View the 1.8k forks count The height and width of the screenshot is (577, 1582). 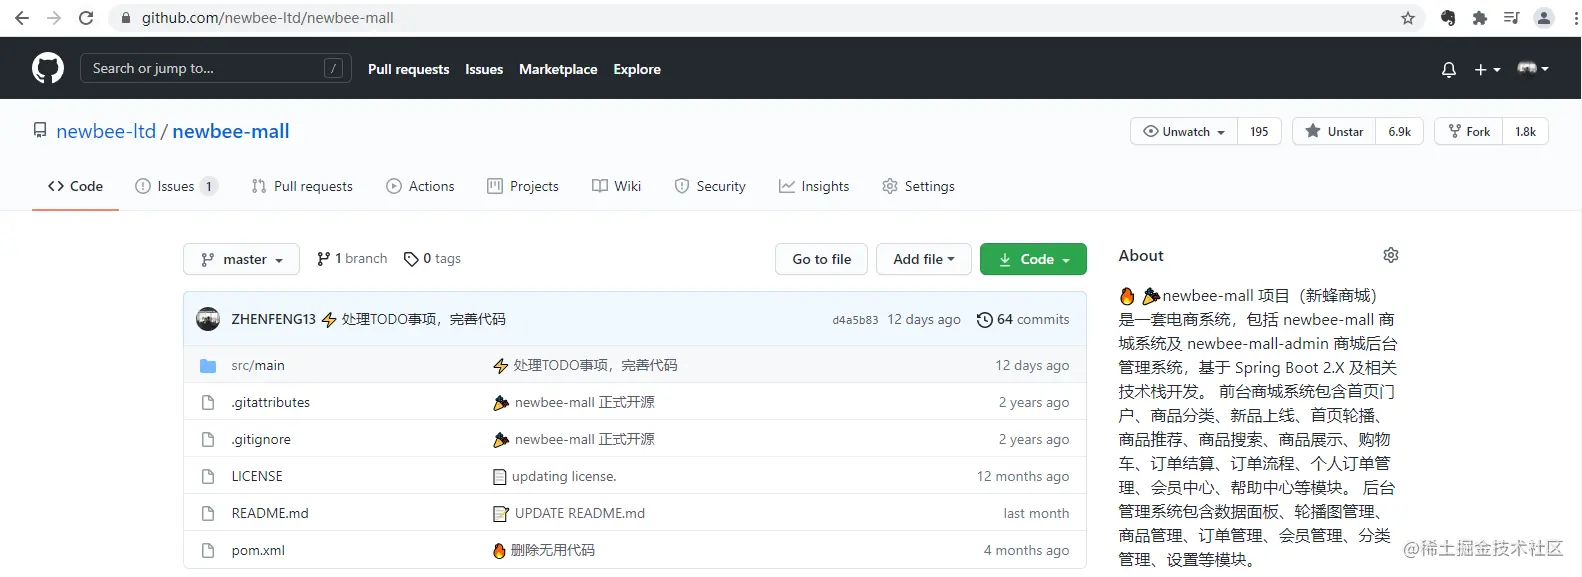(1525, 131)
